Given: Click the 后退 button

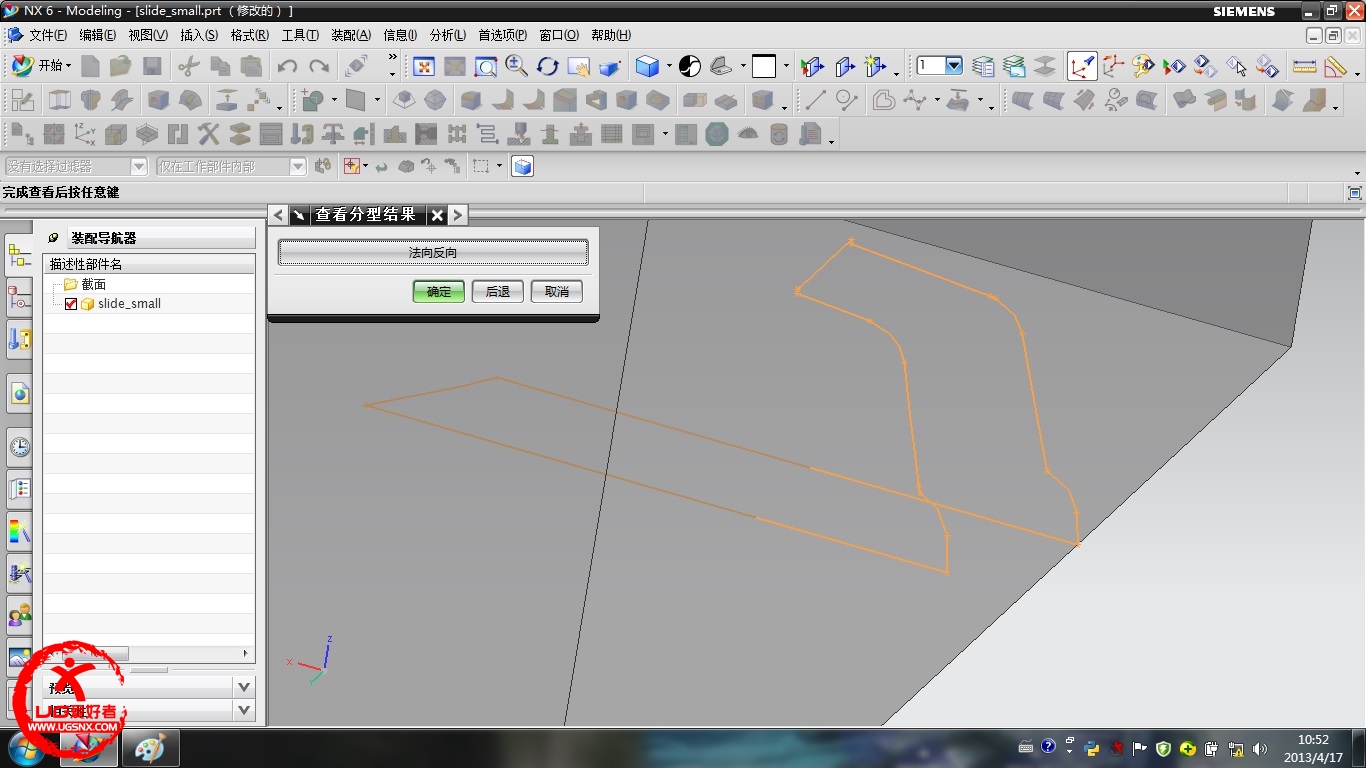Looking at the screenshot, I should (498, 292).
